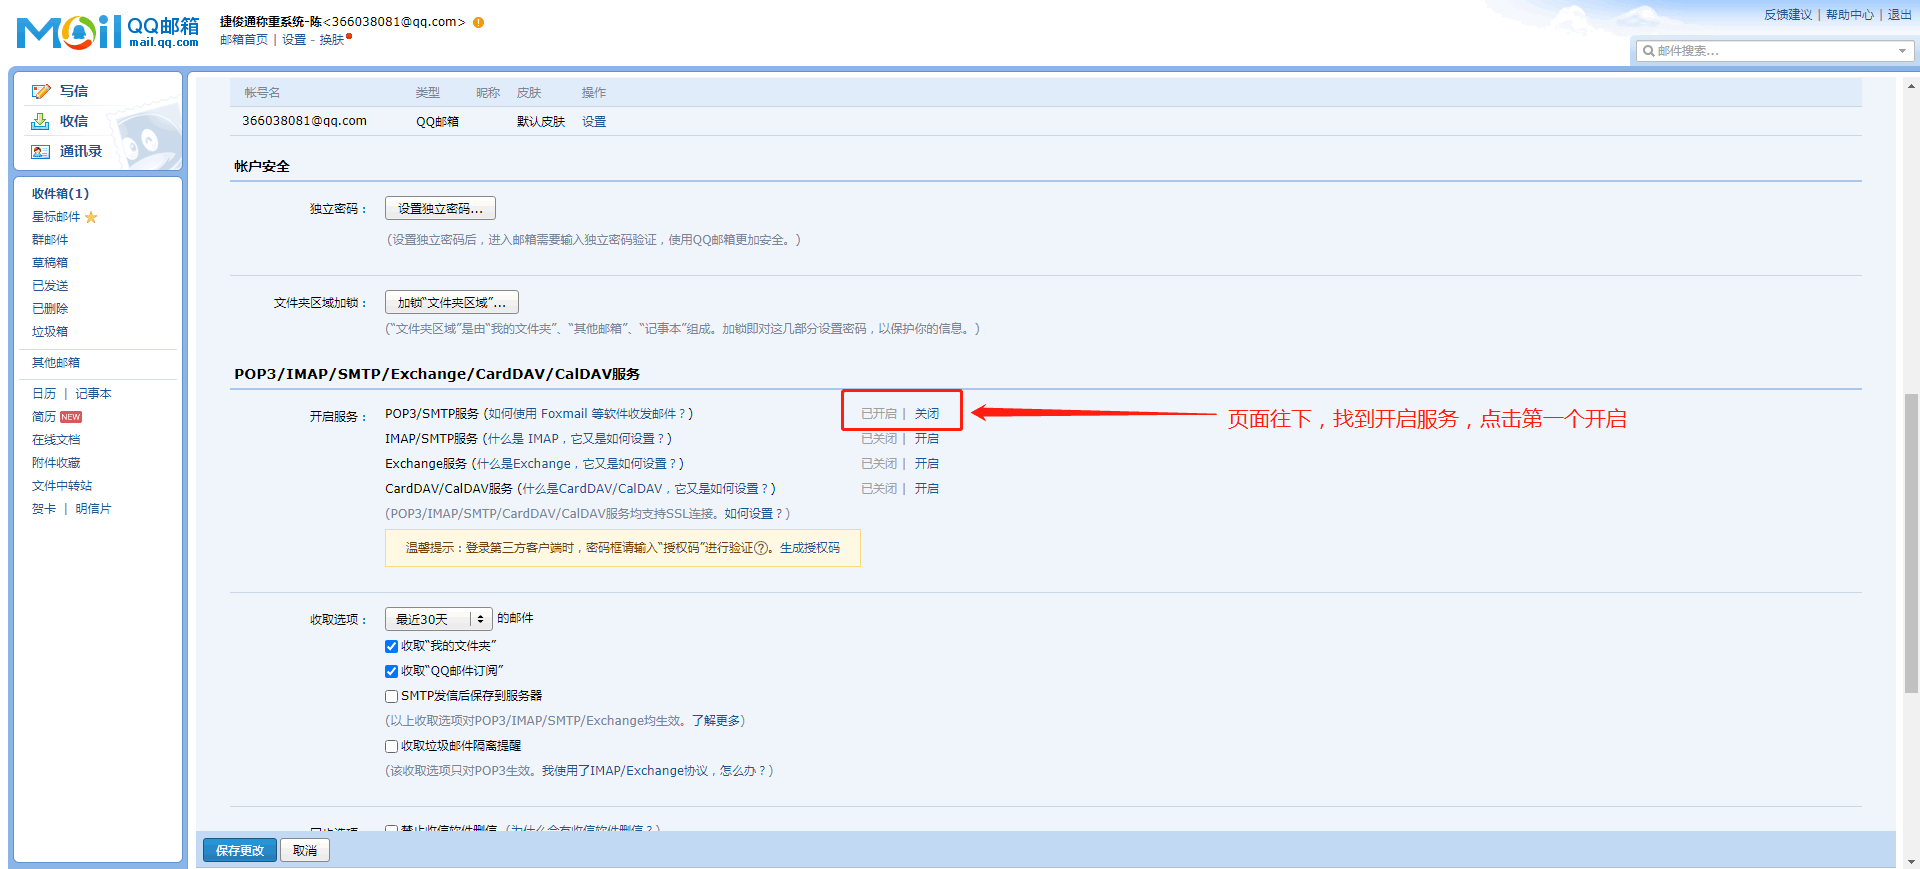Click the Lock Folder Area button
The image size is (1920, 869).
[x=452, y=302]
